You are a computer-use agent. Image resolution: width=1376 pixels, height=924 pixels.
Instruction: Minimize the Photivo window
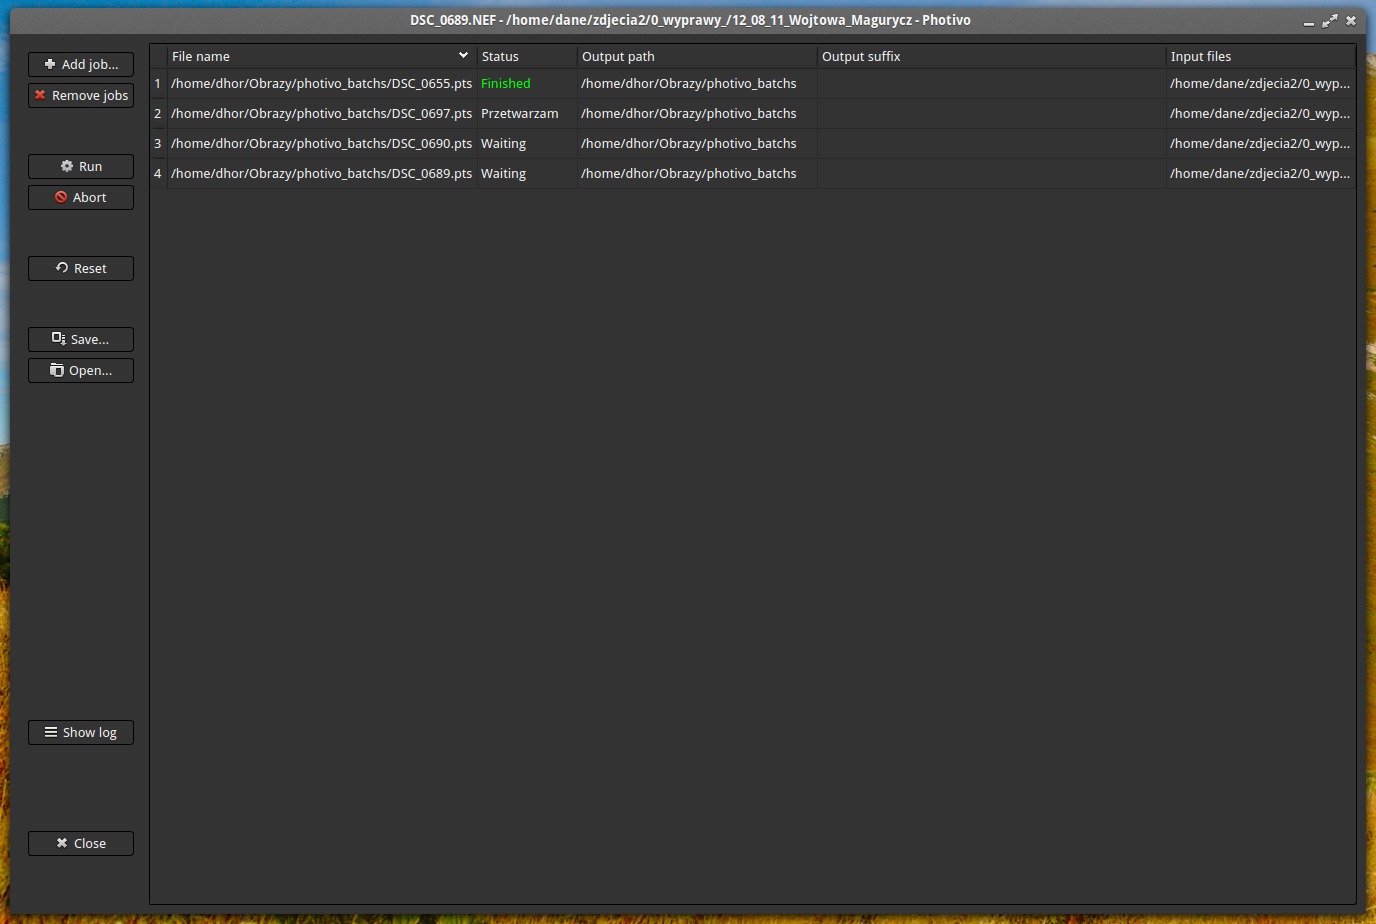pyautogui.click(x=1309, y=21)
